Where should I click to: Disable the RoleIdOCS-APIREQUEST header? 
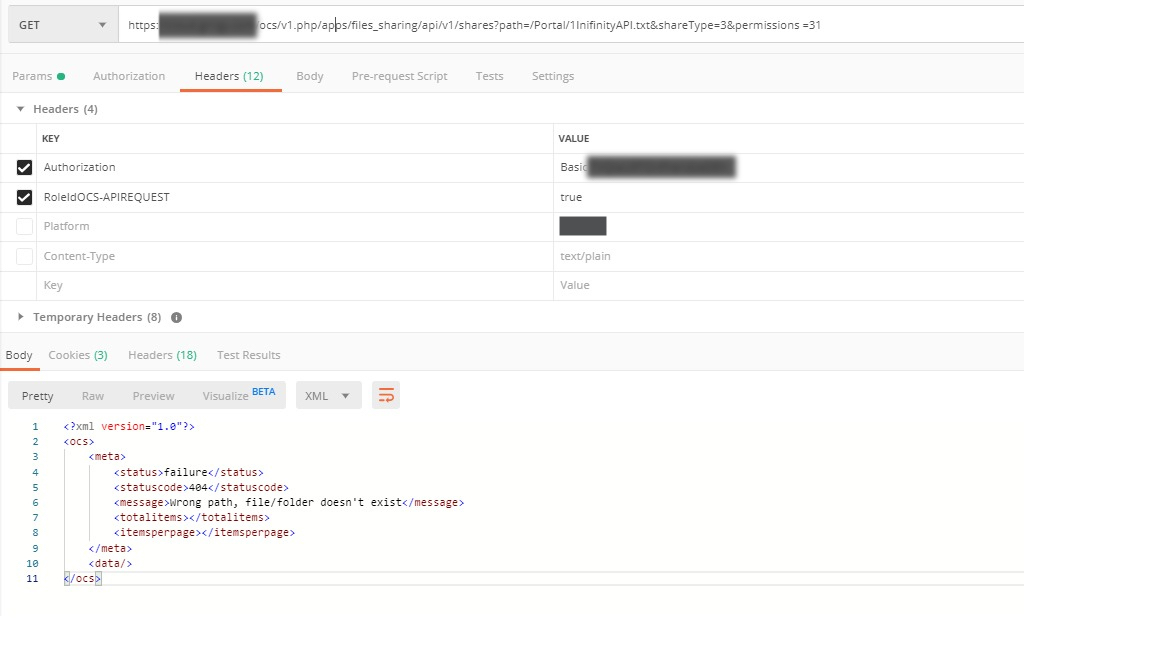(24, 197)
